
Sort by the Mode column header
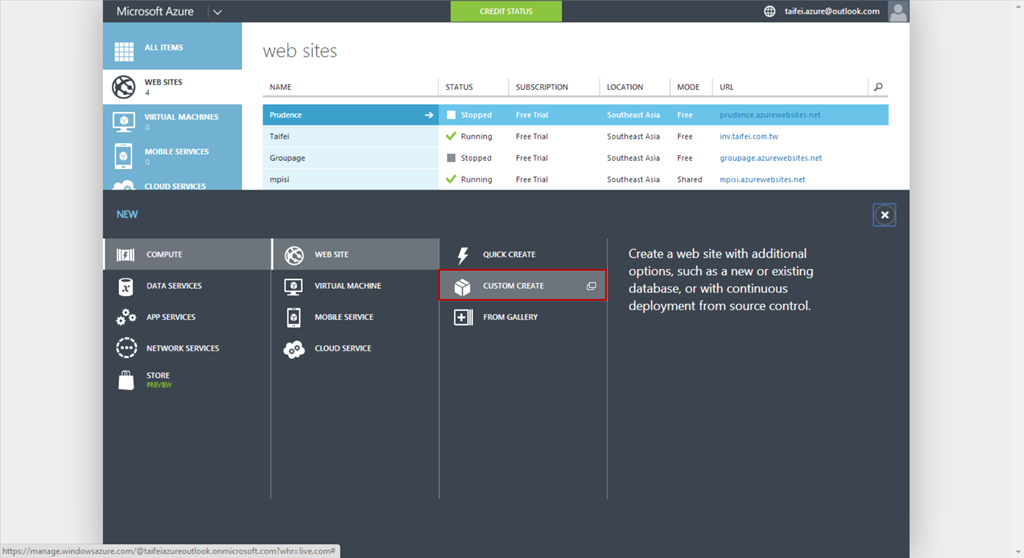pyautogui.click(x=688, y=87)
